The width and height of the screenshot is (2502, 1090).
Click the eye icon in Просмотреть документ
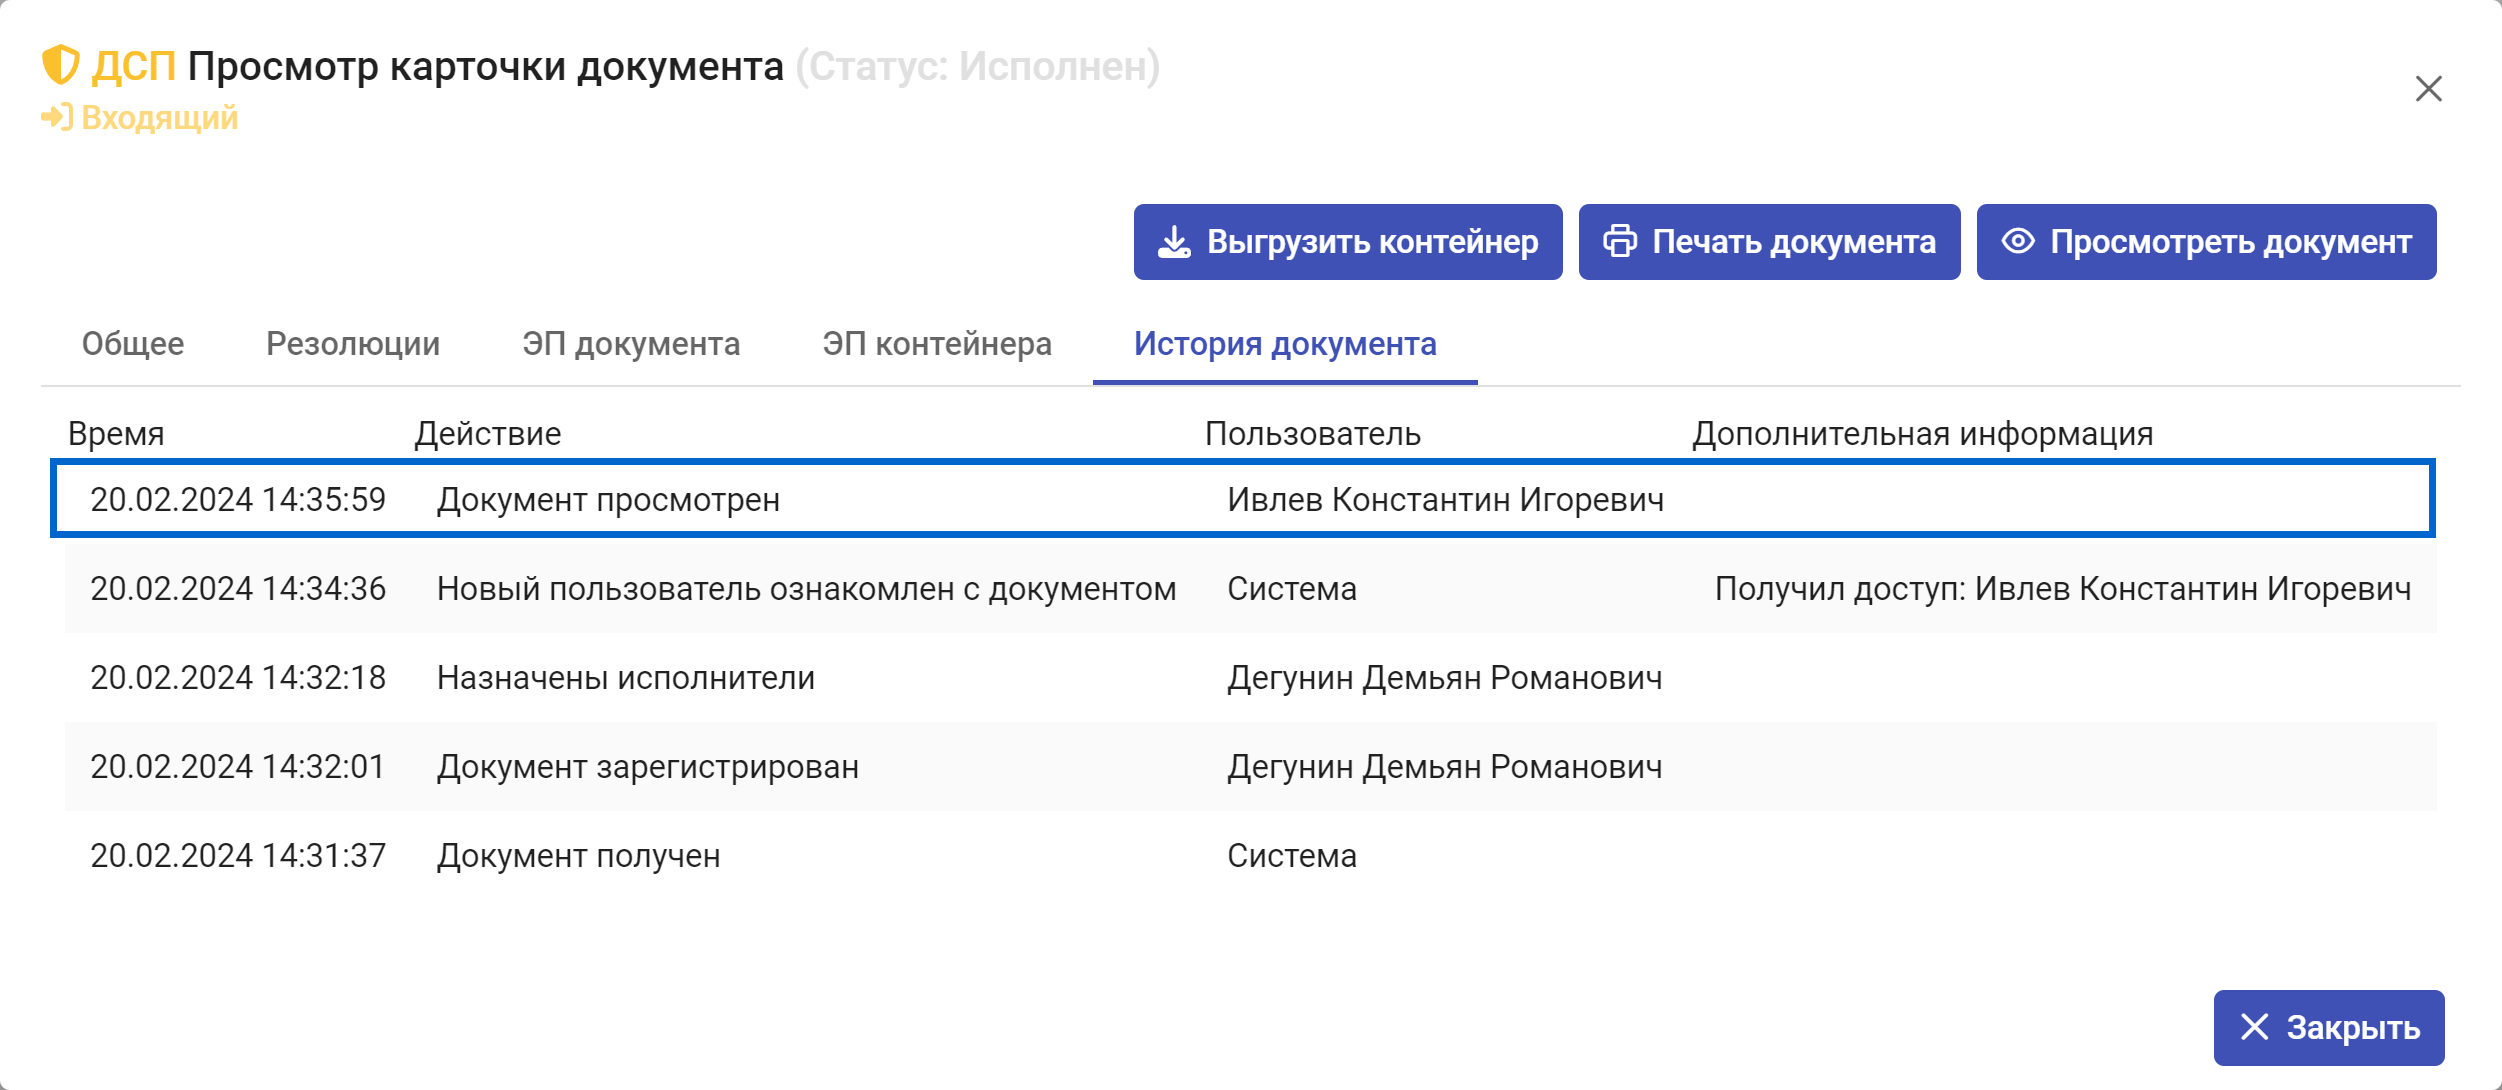2018,242
